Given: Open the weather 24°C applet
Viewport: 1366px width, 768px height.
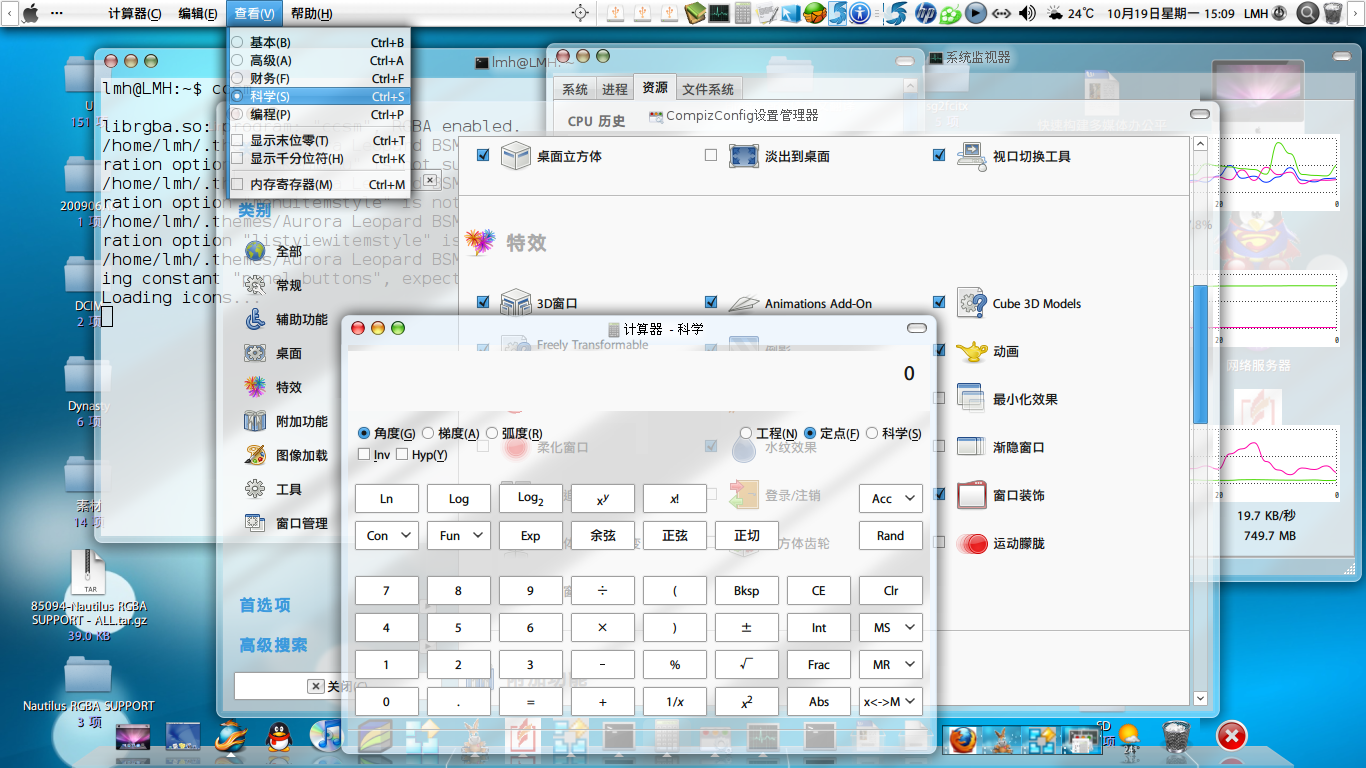Looking at the screenshot, I should (x=1071, y=13).
